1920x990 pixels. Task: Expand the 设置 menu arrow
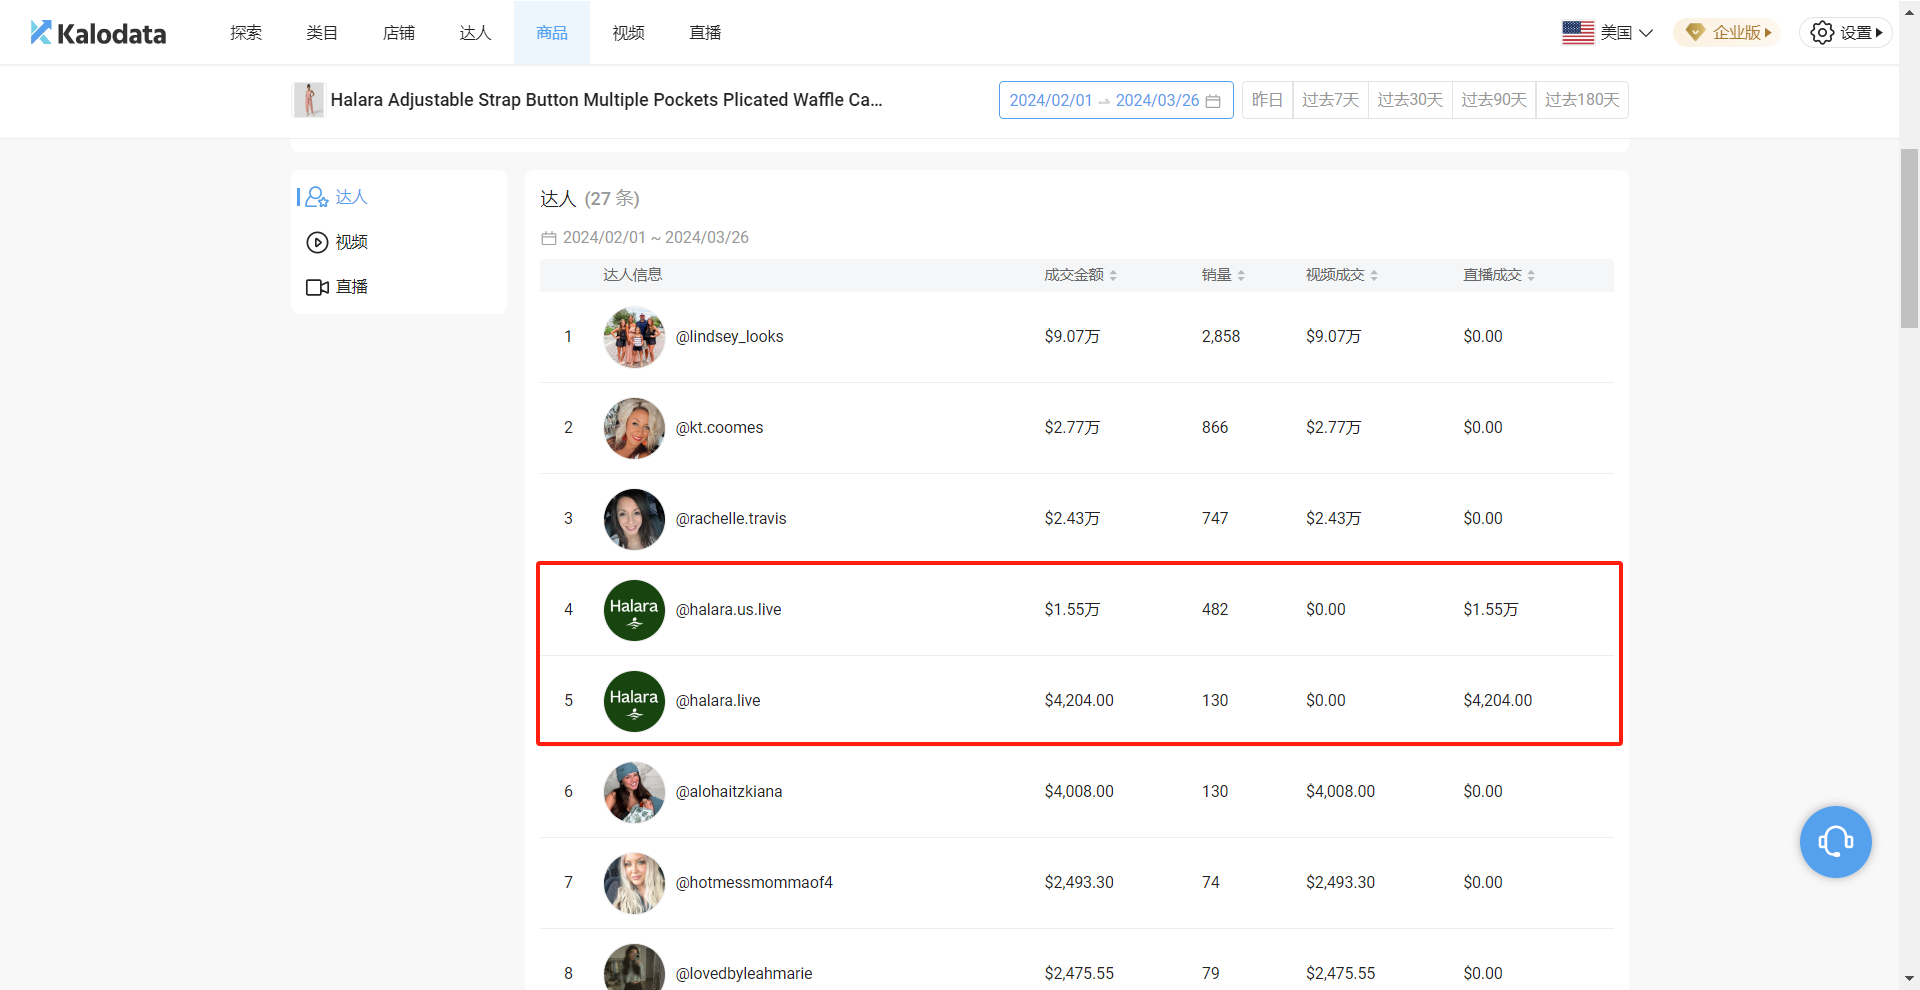[1879, 33]
